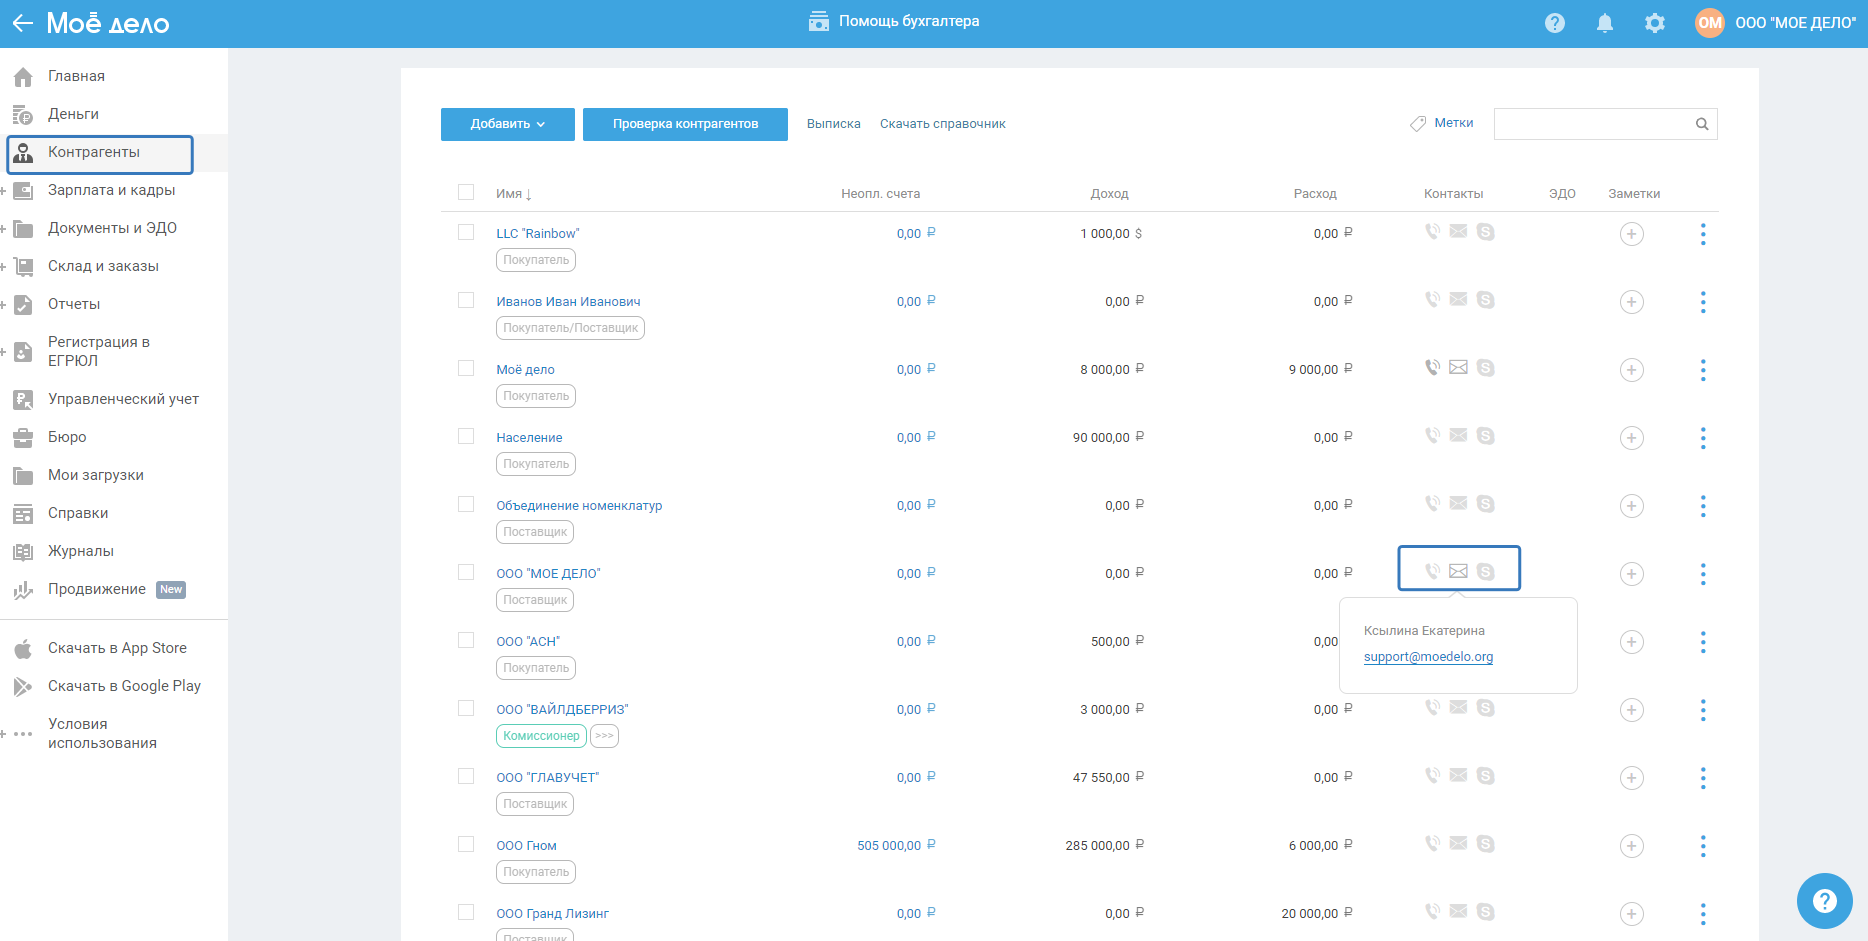The image size is (1868, 941).
Task: Open floating help chat button
Action: [x=1824, y=900]
